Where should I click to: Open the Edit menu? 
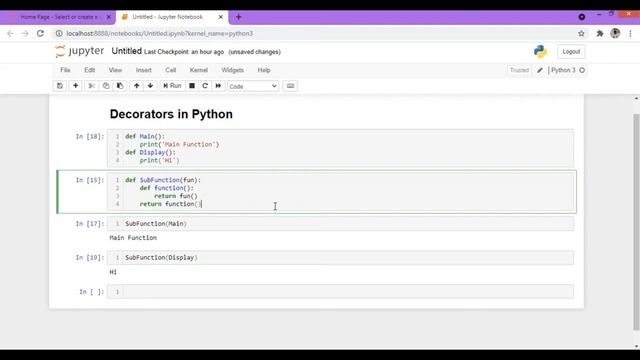[89, 70]
